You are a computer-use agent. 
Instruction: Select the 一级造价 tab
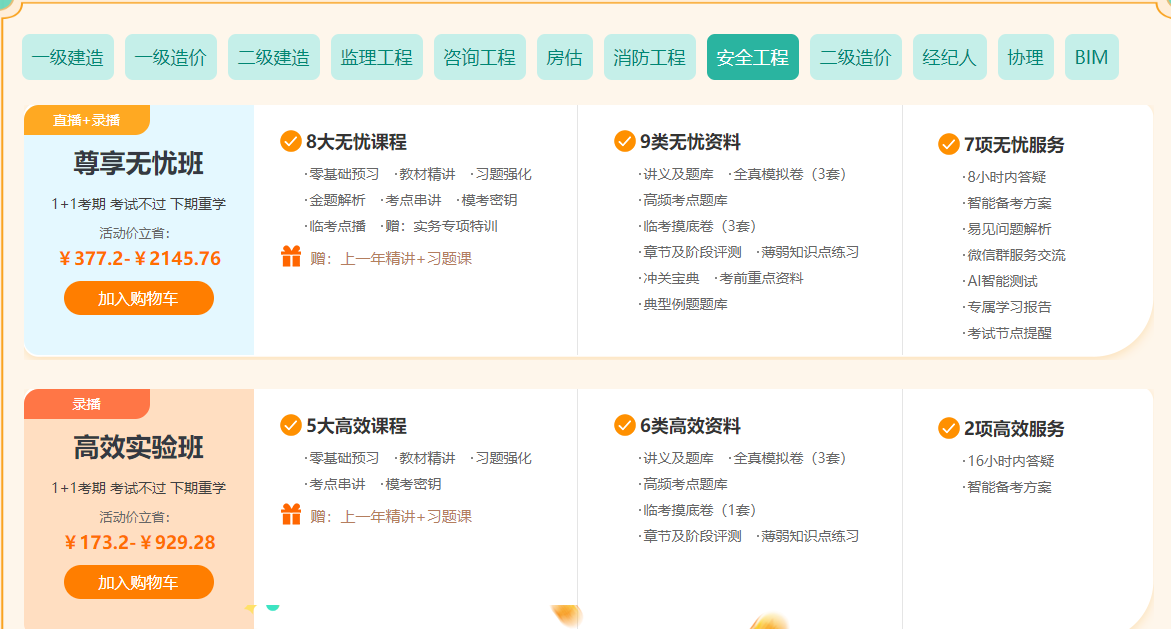[x=171, y=57]
